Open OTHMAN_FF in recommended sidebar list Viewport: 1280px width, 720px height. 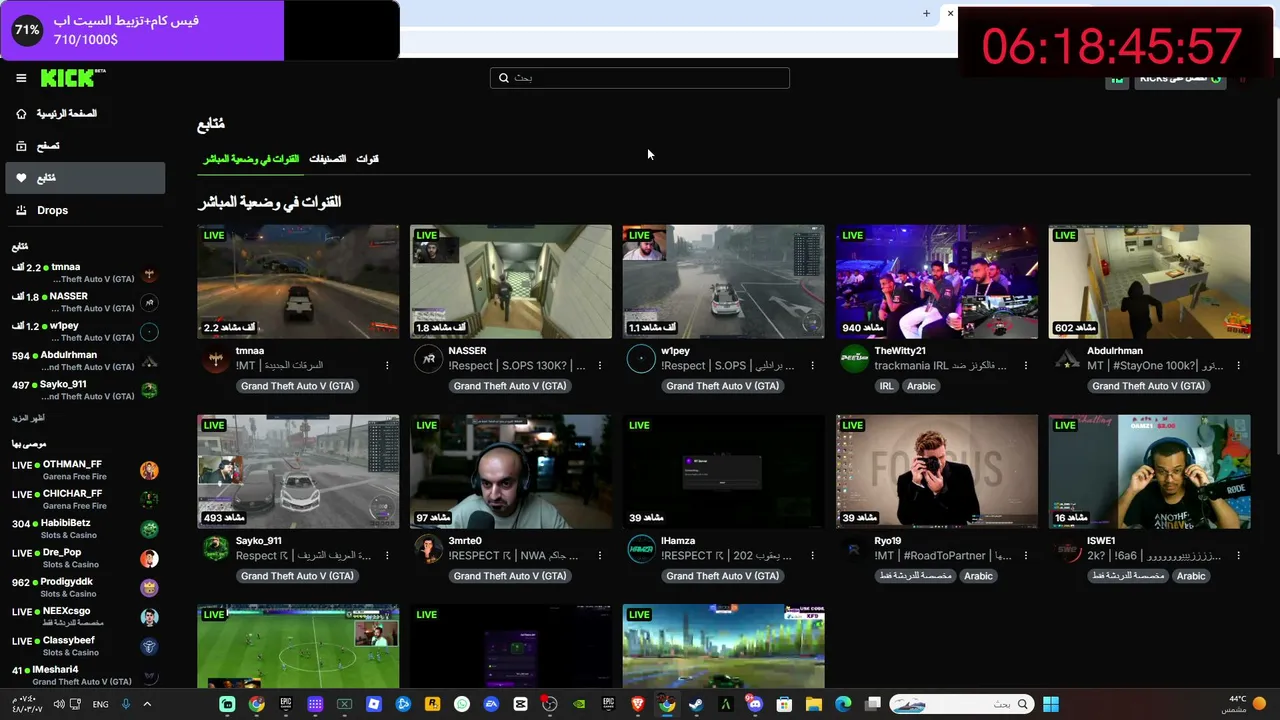(x=85, y=470)
